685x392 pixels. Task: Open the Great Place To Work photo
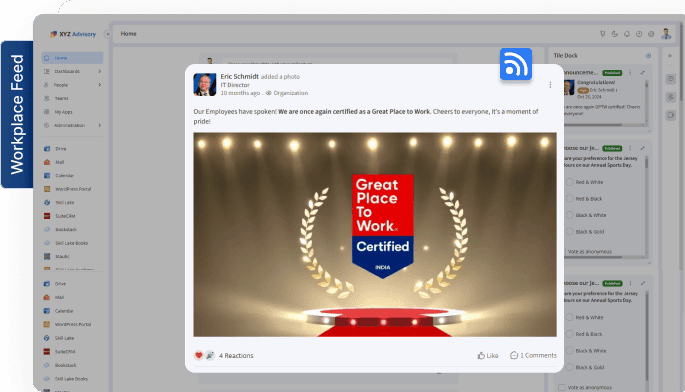point(375,234)
